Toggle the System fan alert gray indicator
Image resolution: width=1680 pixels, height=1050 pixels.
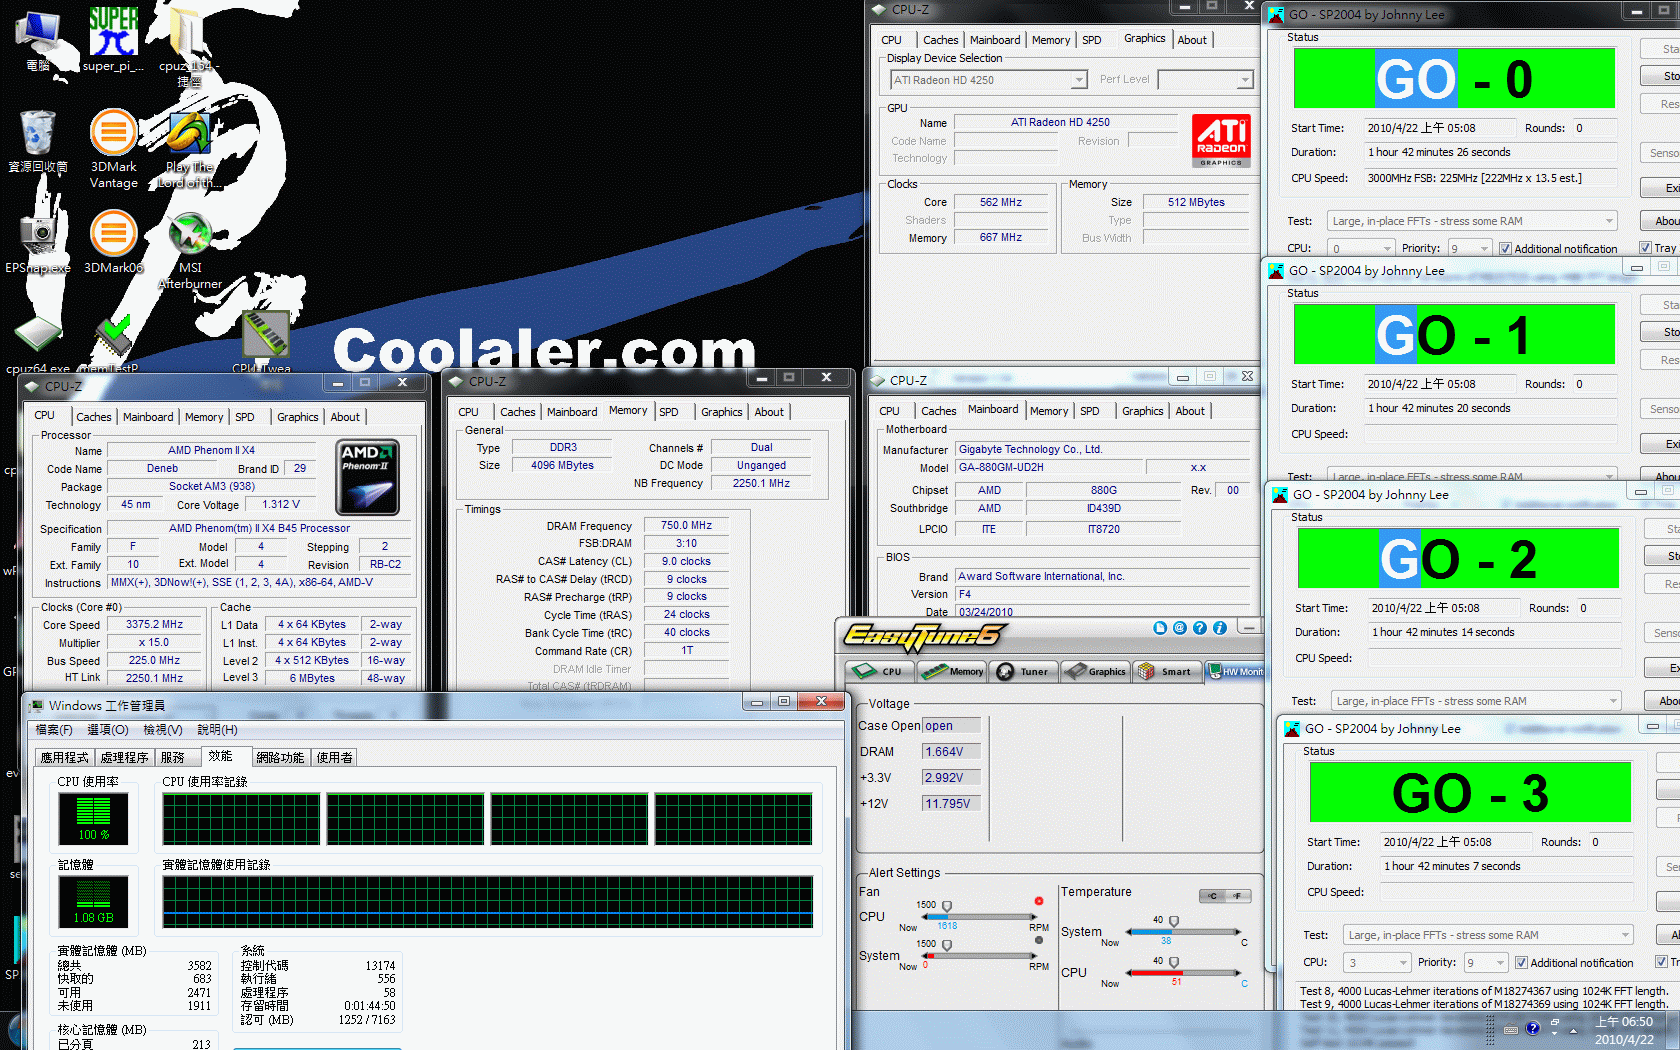pyautogui.click(x=1039, y=940)
